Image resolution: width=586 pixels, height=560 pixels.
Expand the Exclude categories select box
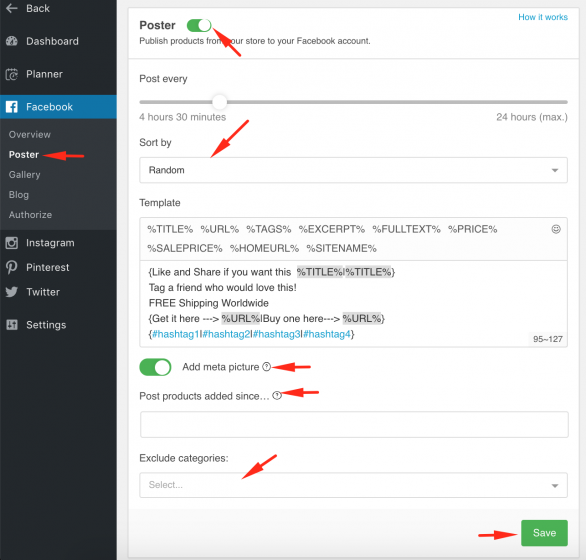[353, 485]
